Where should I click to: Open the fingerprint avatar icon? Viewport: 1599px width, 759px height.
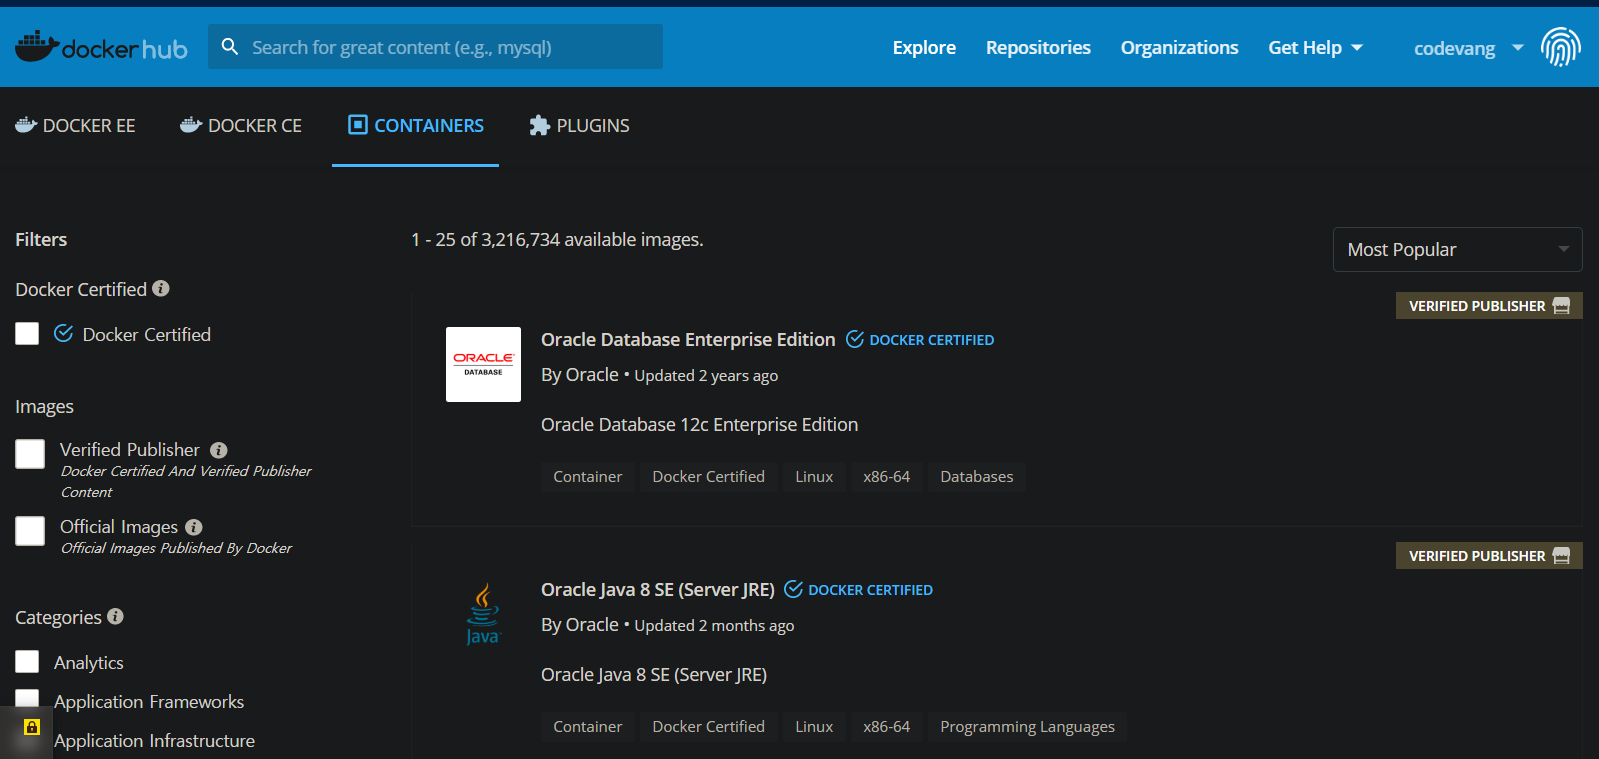pos(1560,47)
